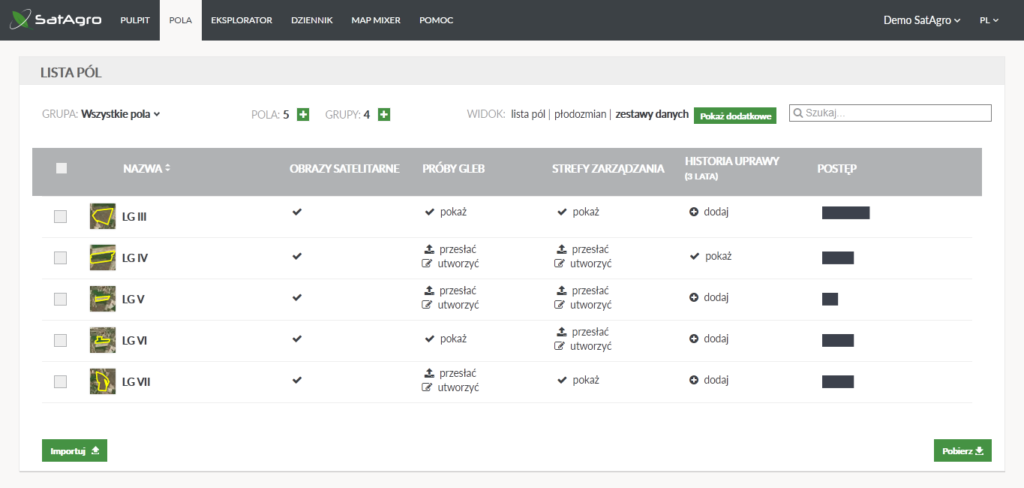Go to the MAP MIXER tab
Viewport: 1024px width, 488px height.
[375, 20]
